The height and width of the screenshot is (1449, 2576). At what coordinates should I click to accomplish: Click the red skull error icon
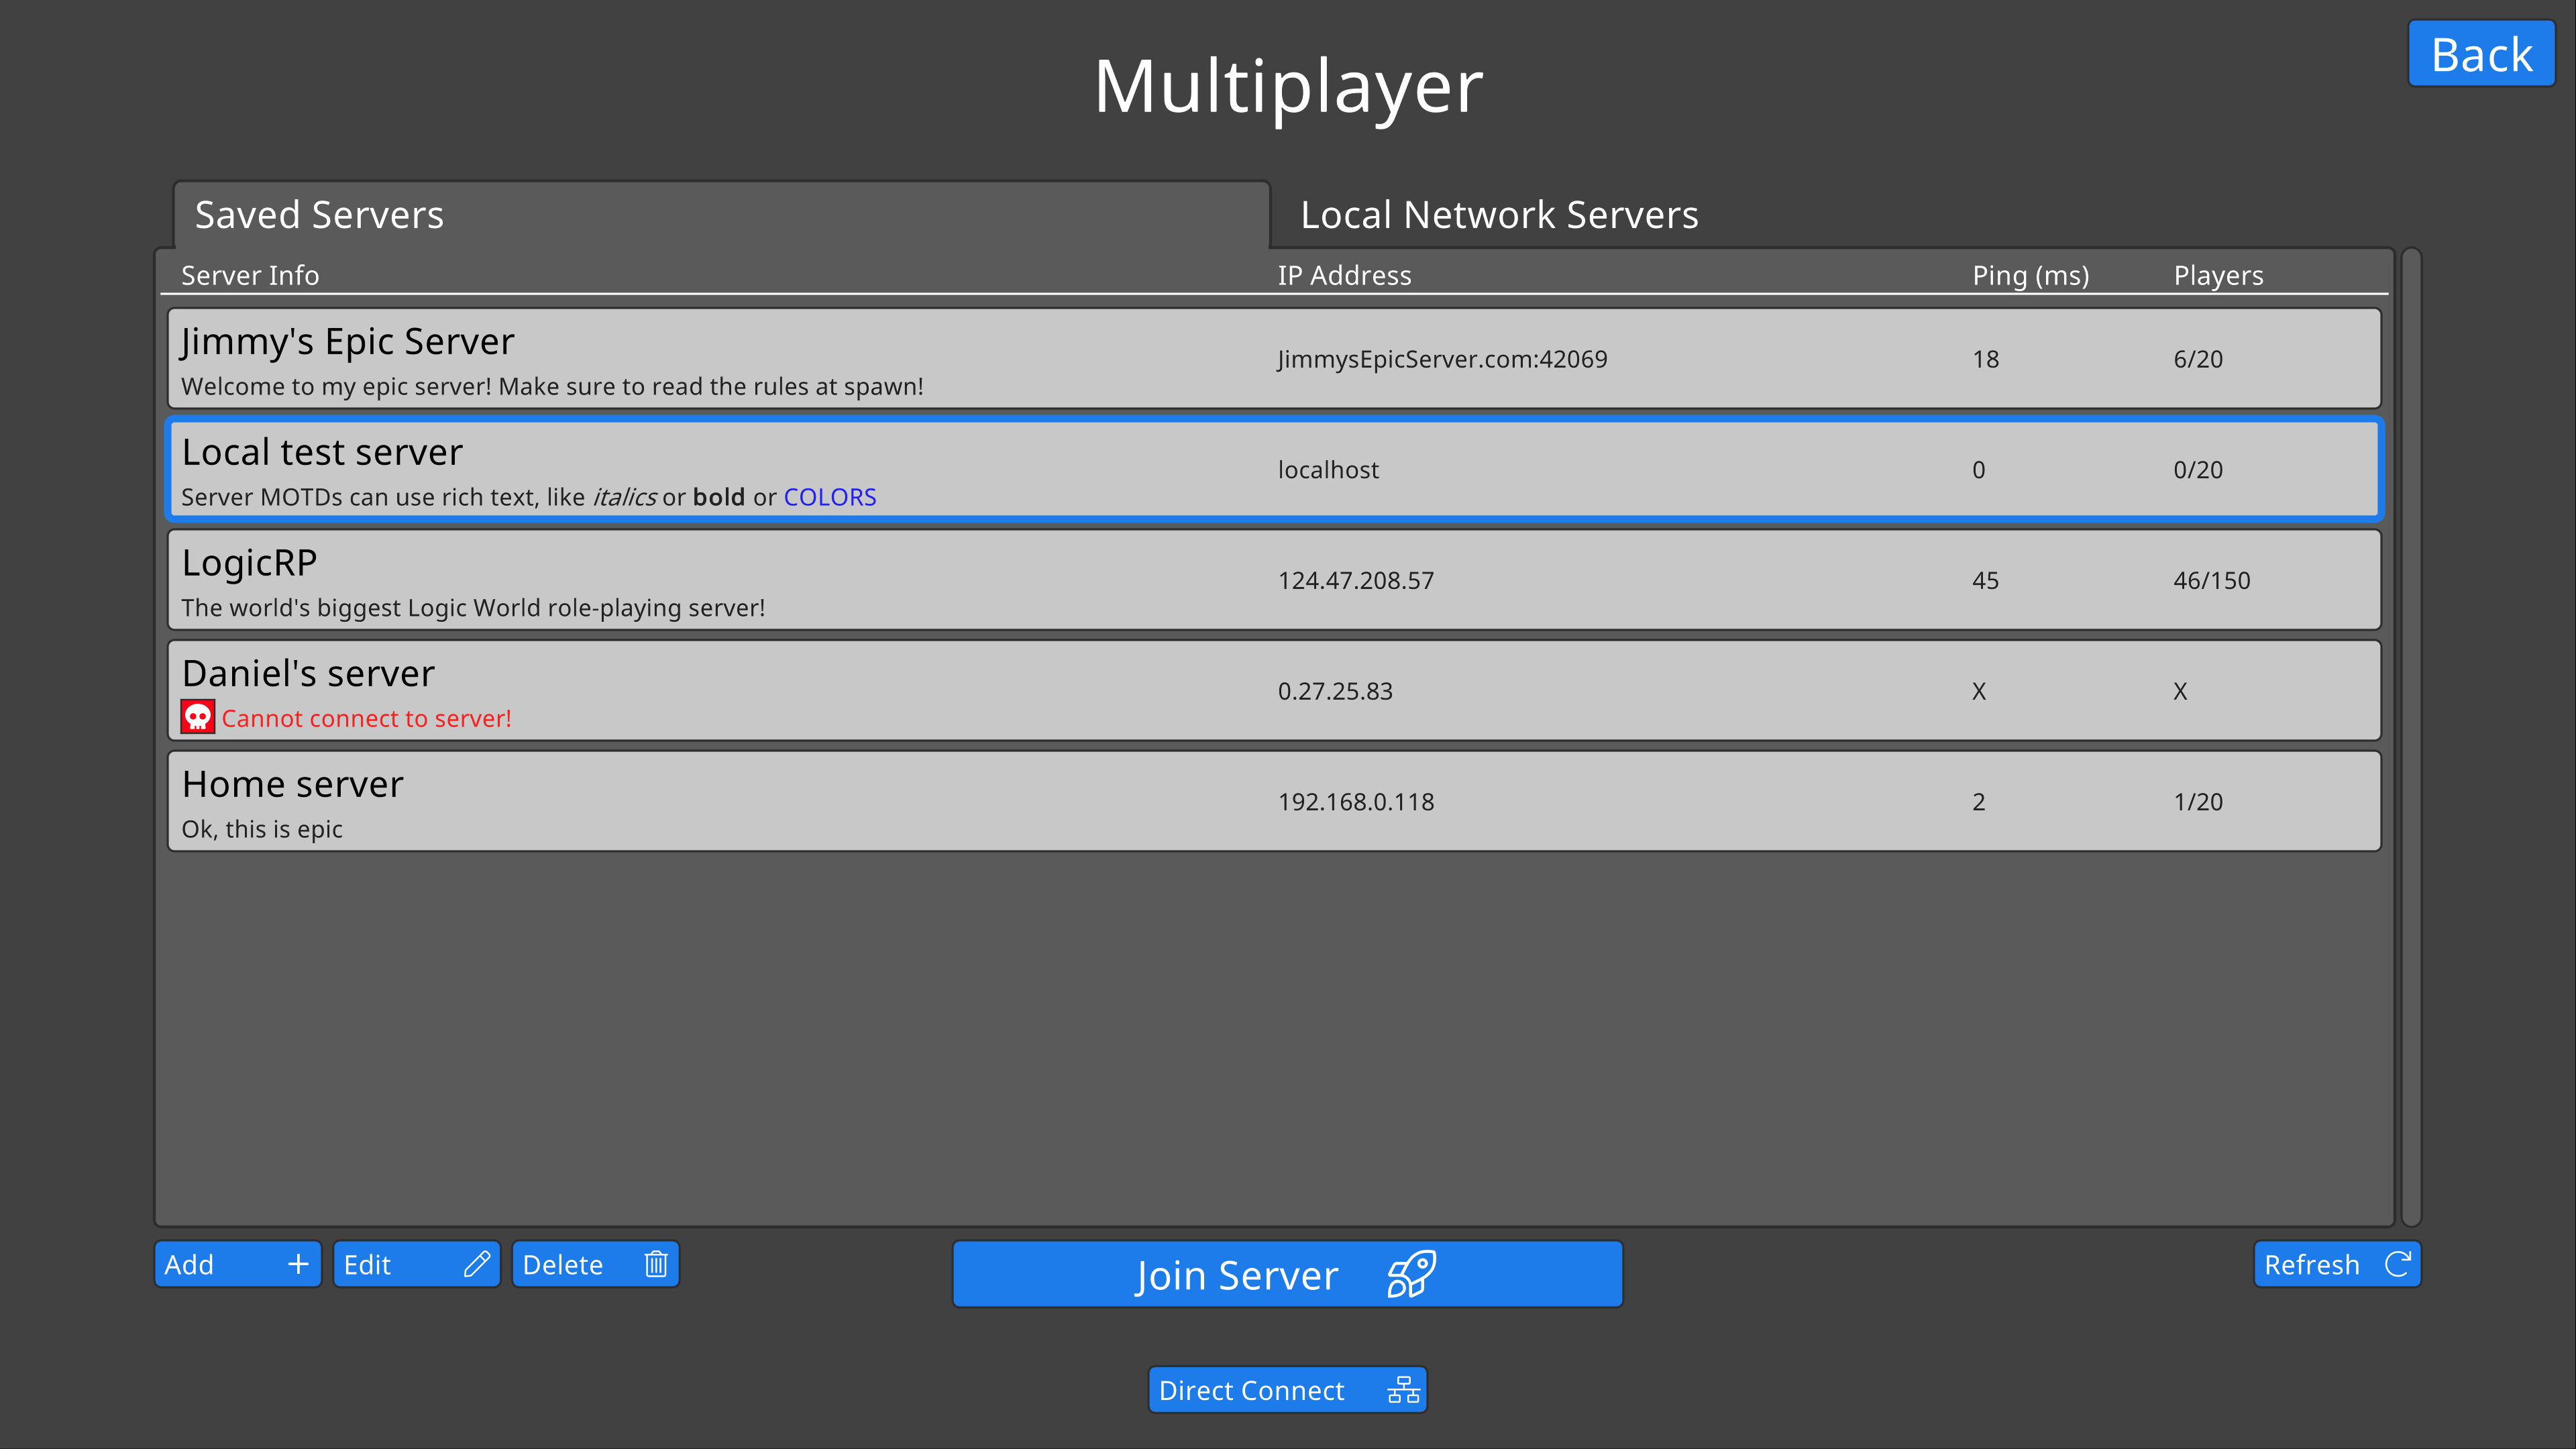pyautogui.click(x=198, y=717)
